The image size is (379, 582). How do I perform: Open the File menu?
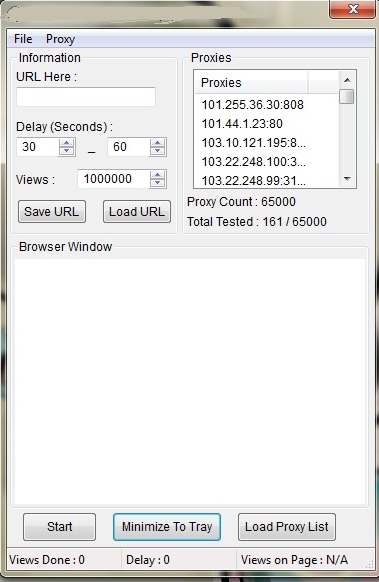[23, 39]
